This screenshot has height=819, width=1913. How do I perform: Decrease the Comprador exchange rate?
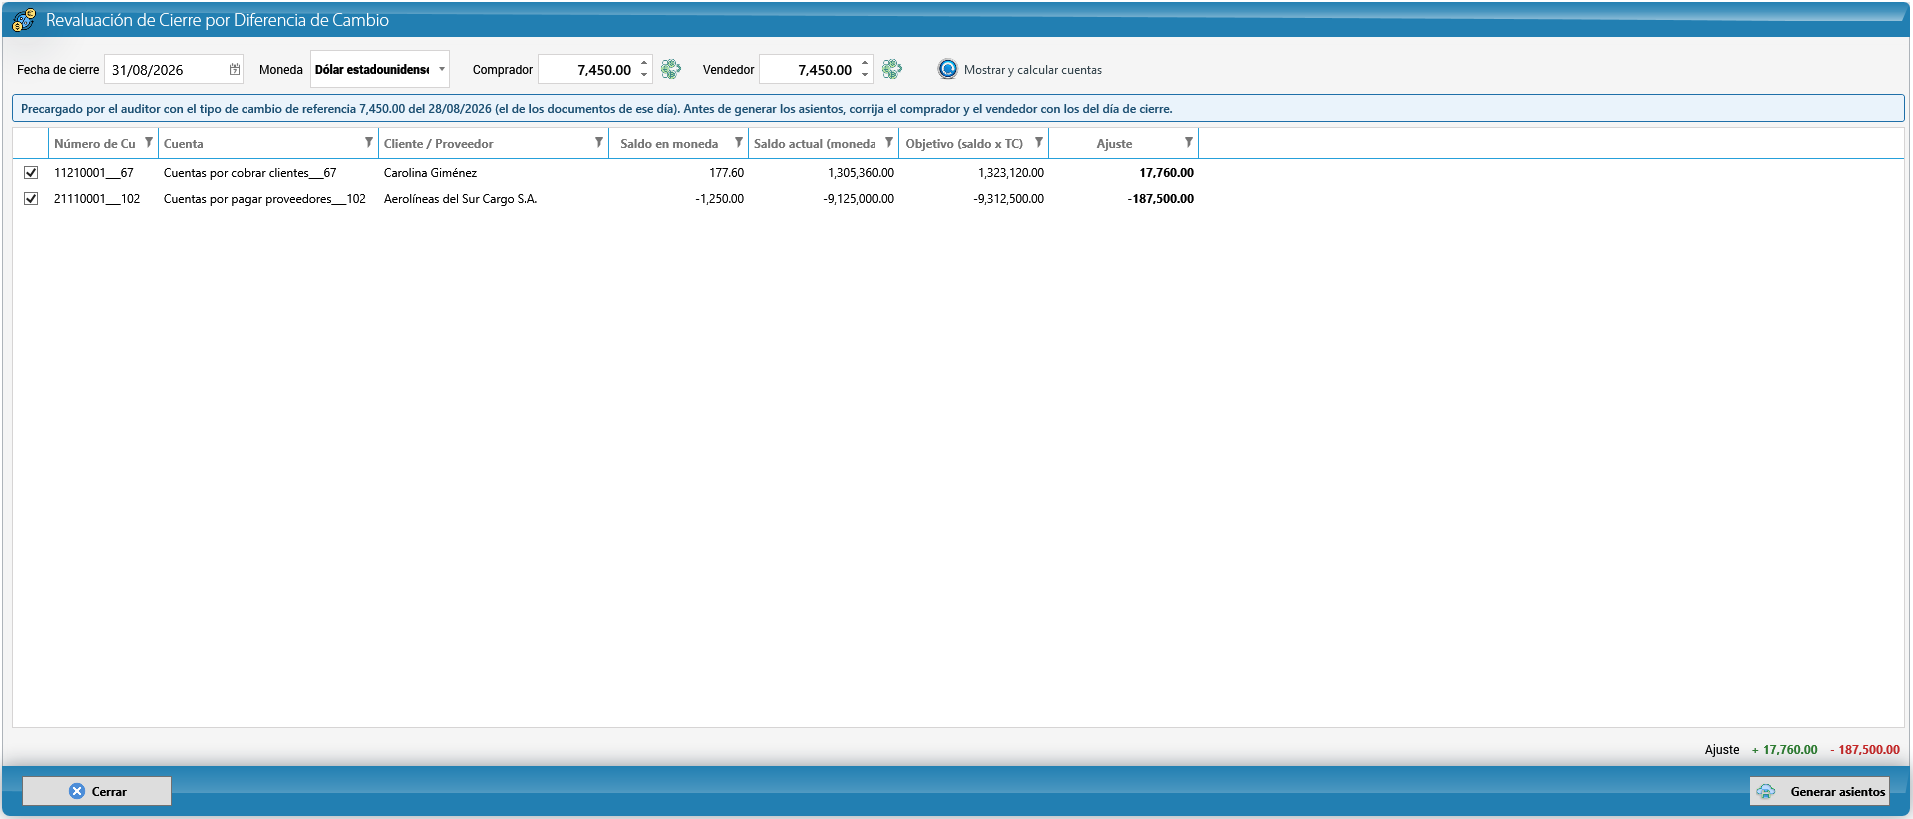coord(644,76)
